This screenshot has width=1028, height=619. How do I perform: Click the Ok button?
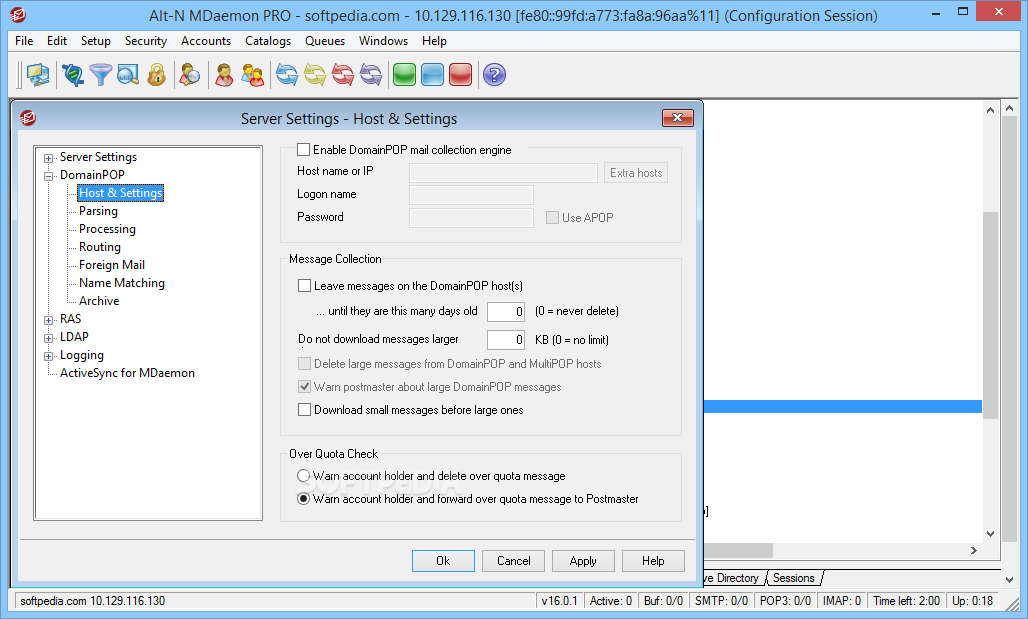pyautogui.click(x=443, y=561)
